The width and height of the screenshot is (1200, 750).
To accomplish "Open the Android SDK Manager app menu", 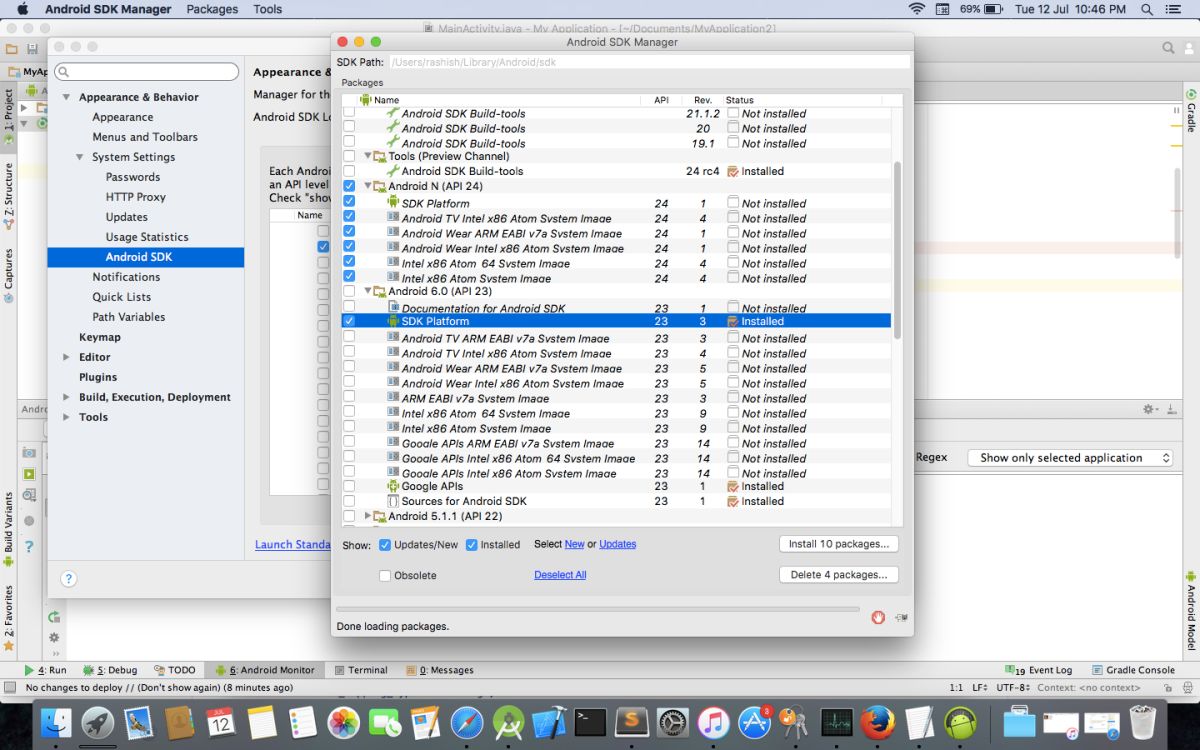I will click(108, 9).
